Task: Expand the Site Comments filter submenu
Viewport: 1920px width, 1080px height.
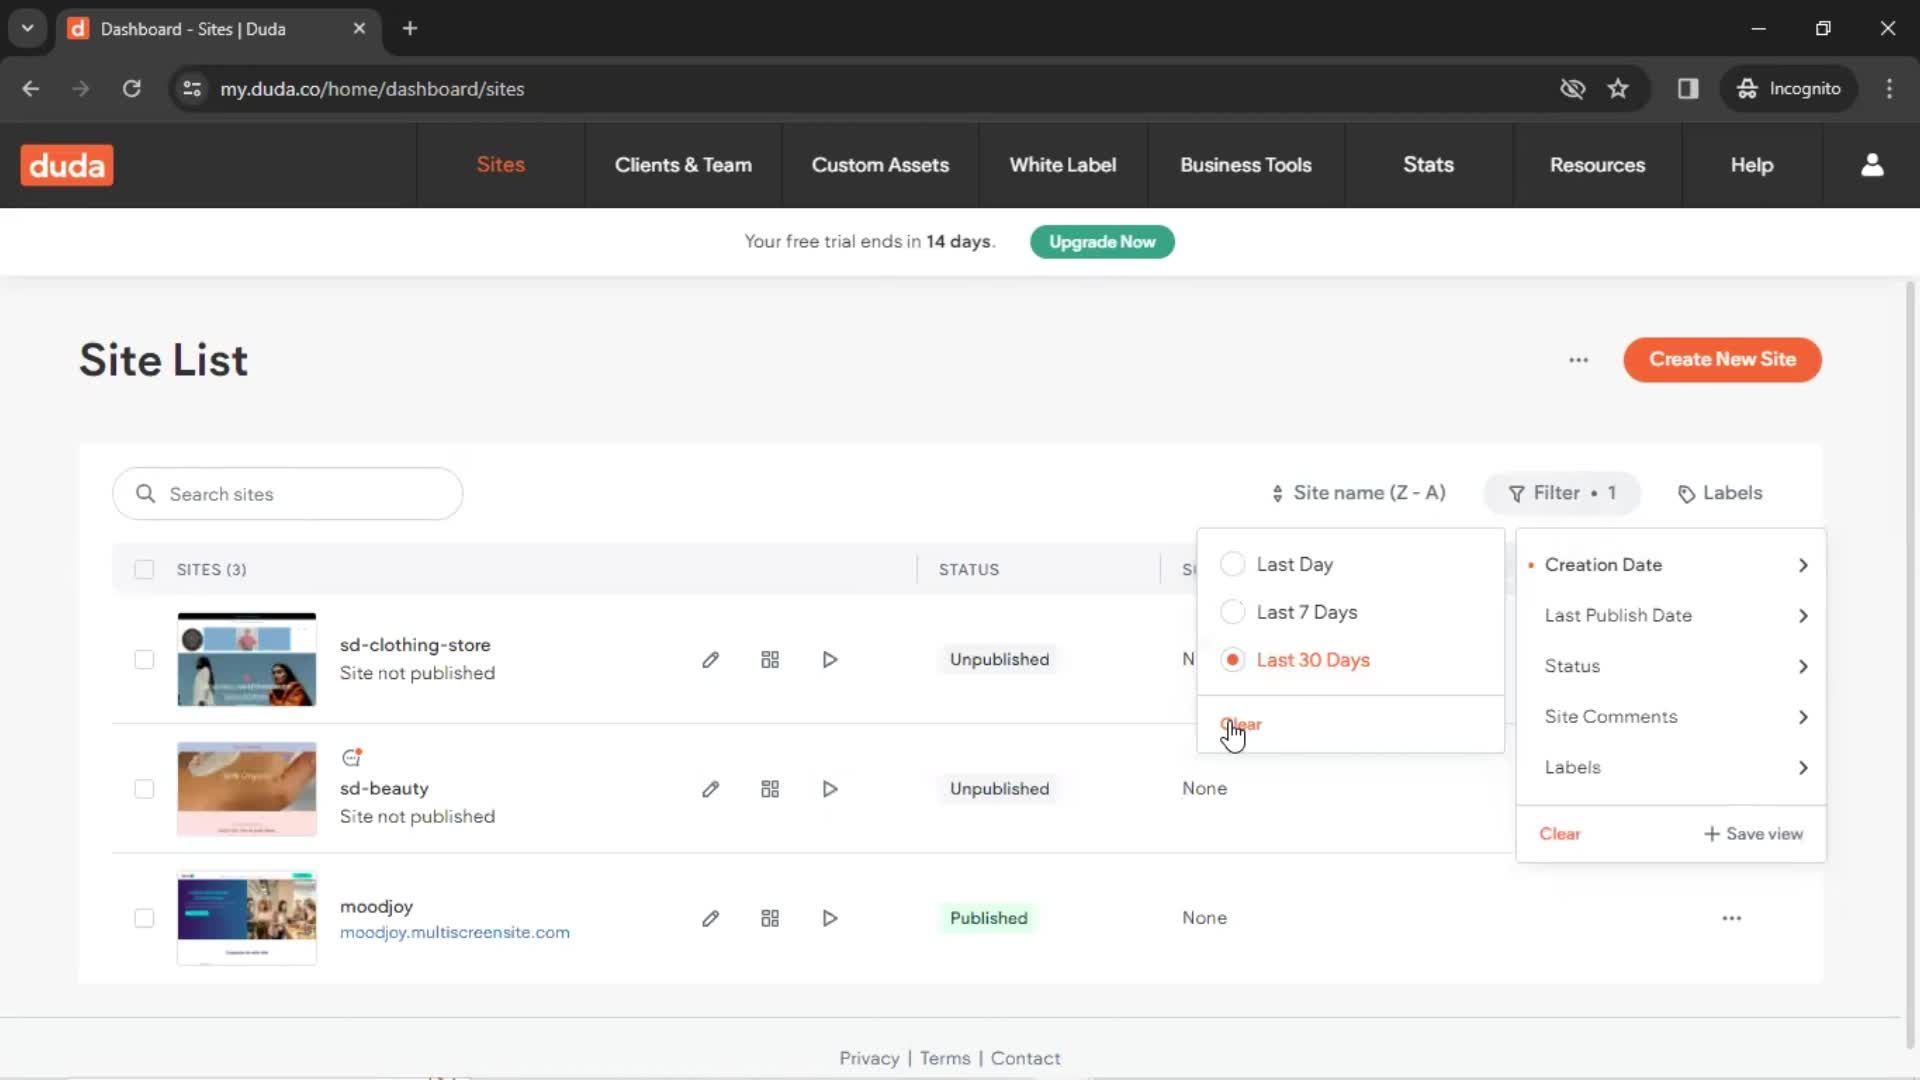Action: tap(1671, 717)
